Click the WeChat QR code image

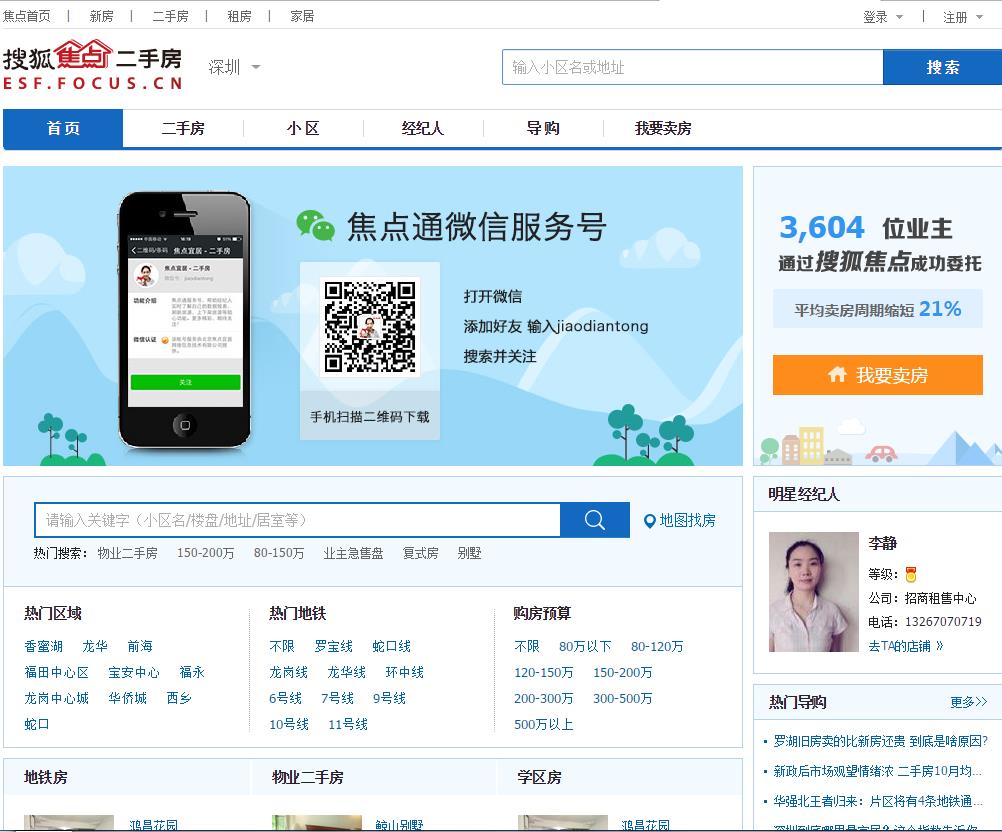(x=369, y=327)
